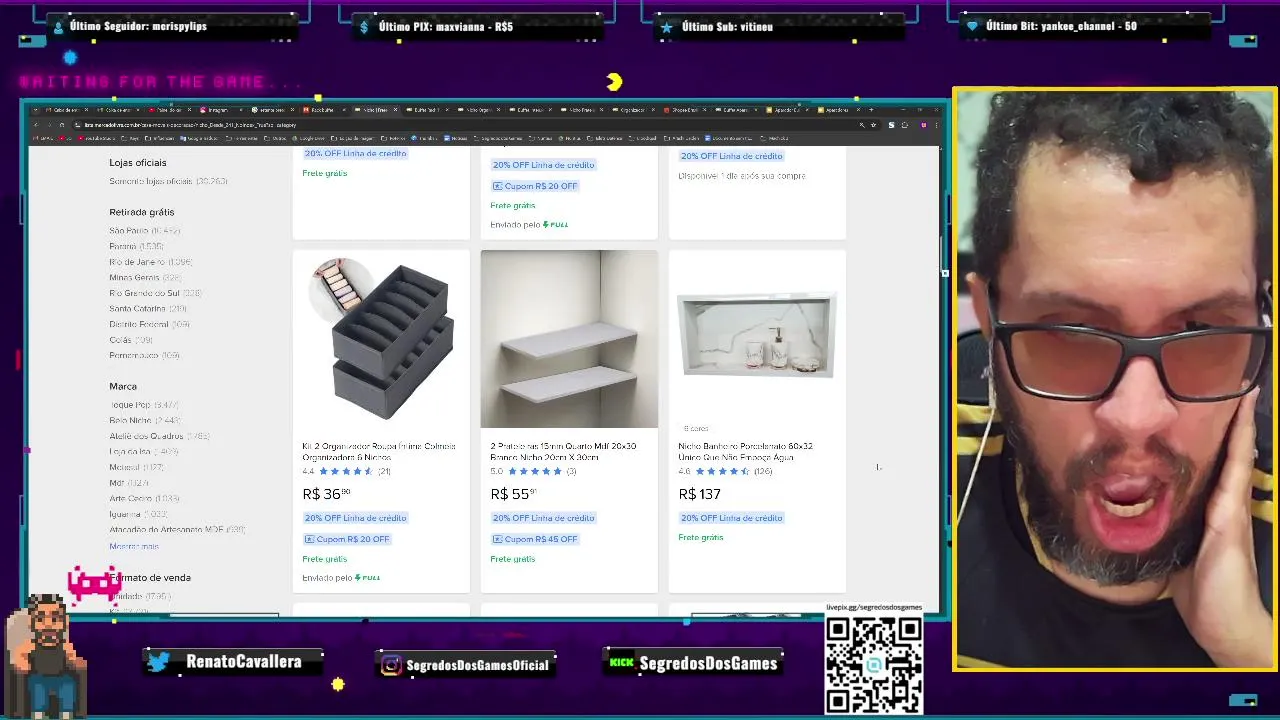Viewport: 1280px width, 720px height.
Task: Click 20% OFF Linha de crédito under R$ 137
Action: point(731,518)
